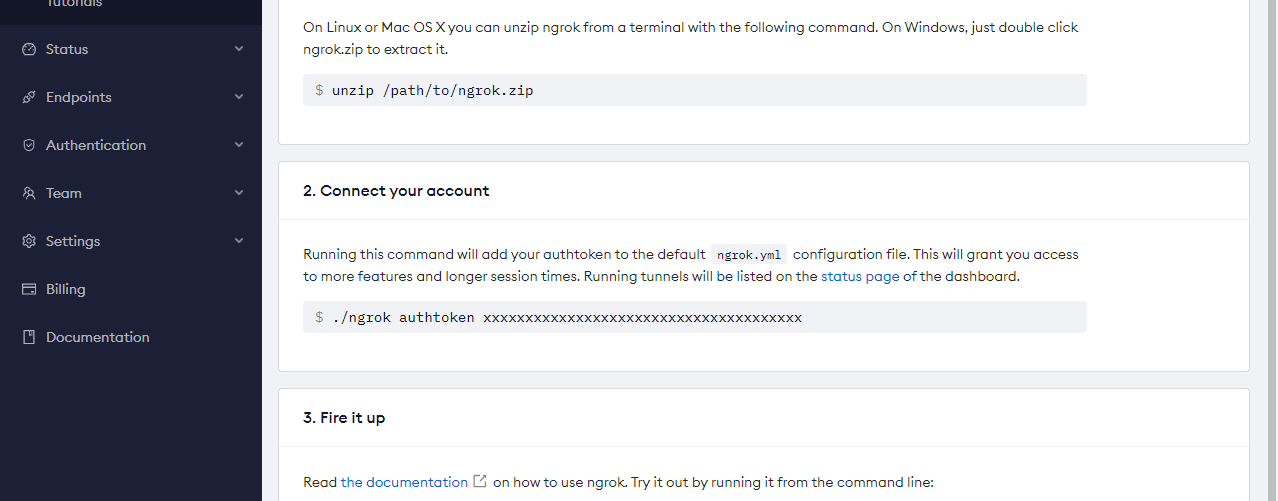This screenshot has height=501, width=1278.
Task: Click the Team people icon
Action: tap(29, 193)
